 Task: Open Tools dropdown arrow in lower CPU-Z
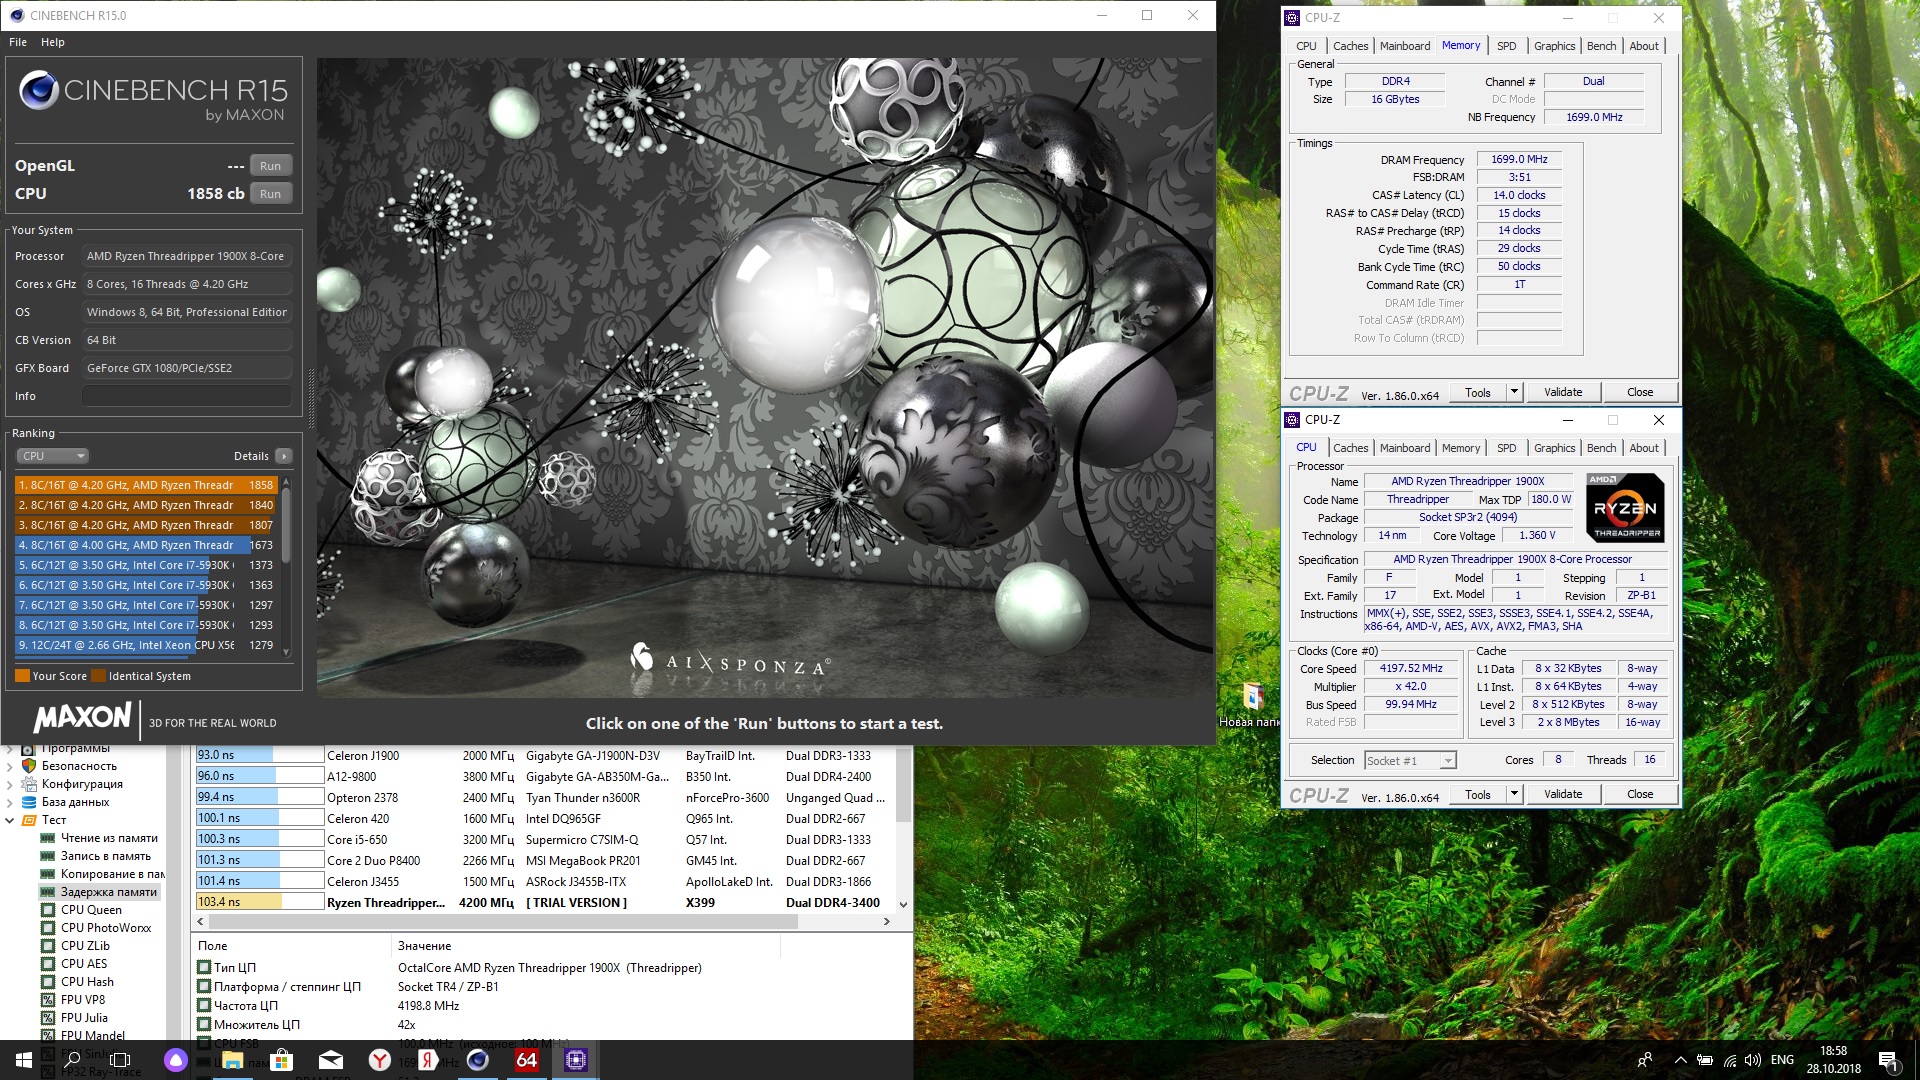[x=1514, y=794]
